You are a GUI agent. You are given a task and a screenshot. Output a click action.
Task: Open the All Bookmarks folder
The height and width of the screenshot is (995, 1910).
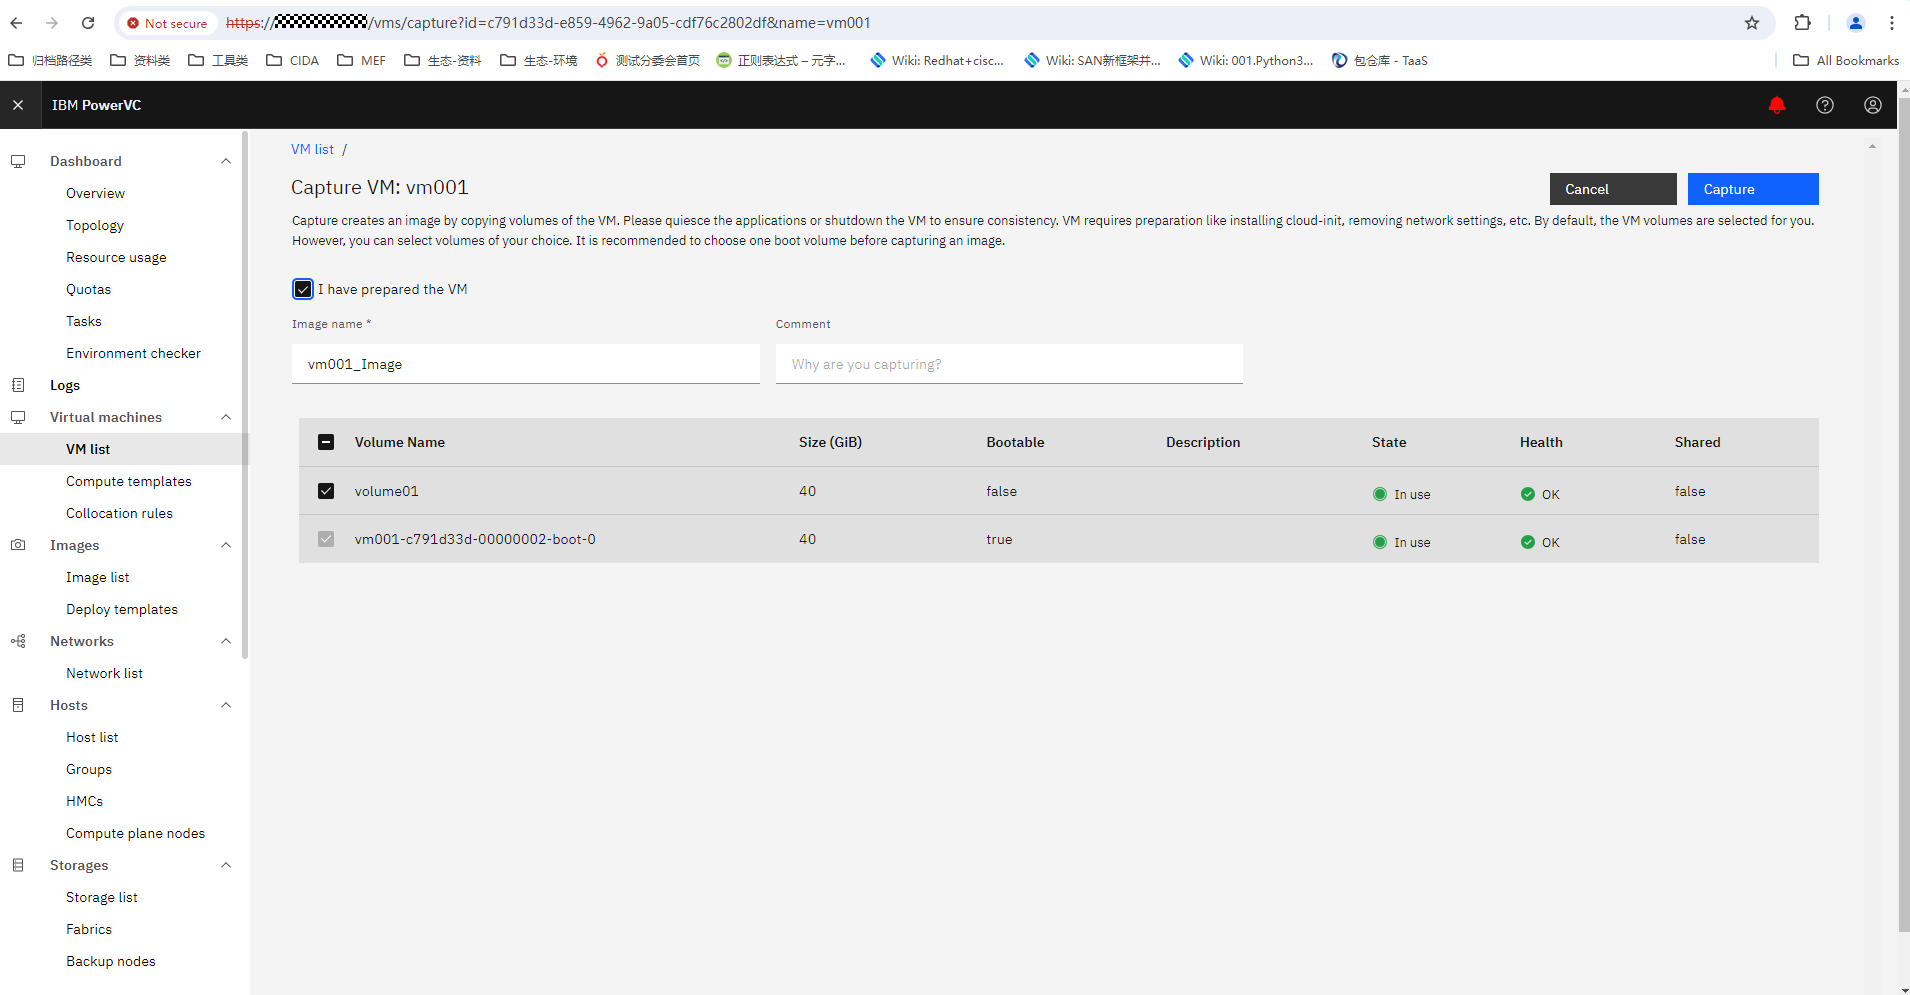coord(1846,60)
